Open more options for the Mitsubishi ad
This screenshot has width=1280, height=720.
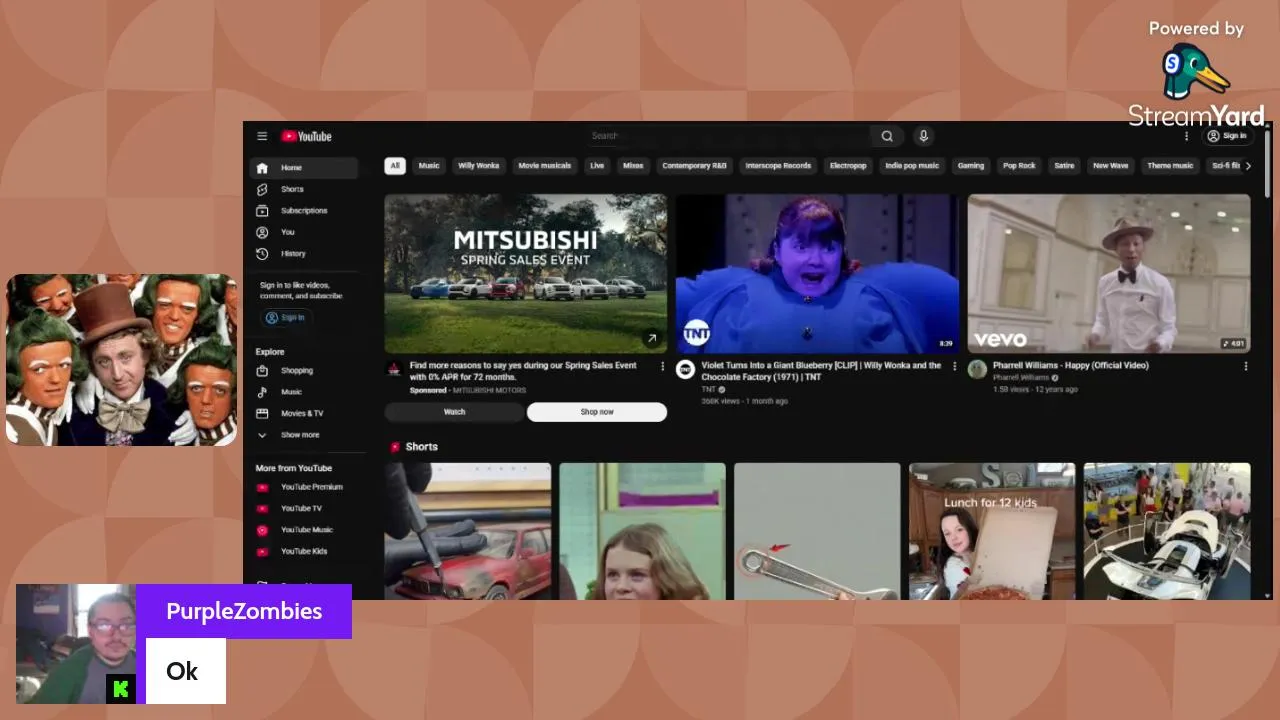click(662, 367)
